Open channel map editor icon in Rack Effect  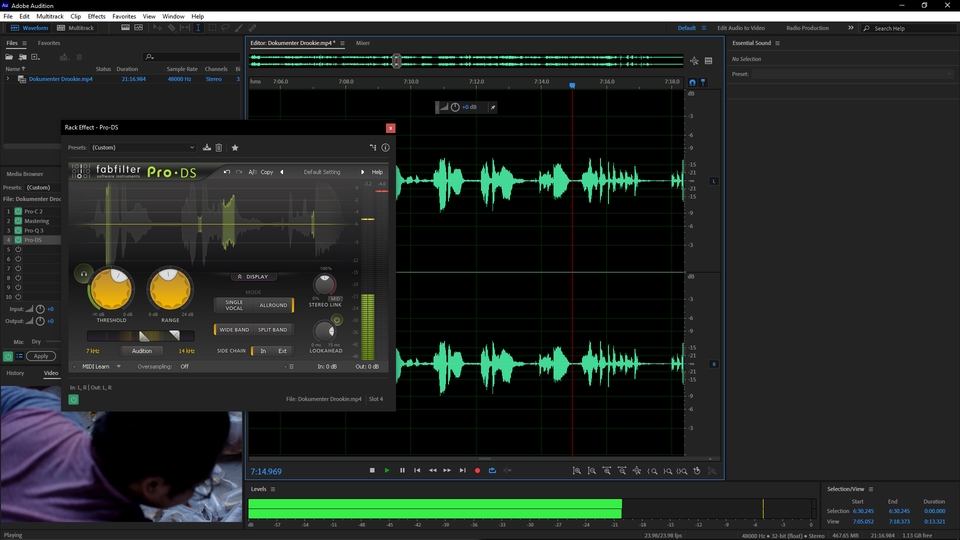click(x=373, y=148)
